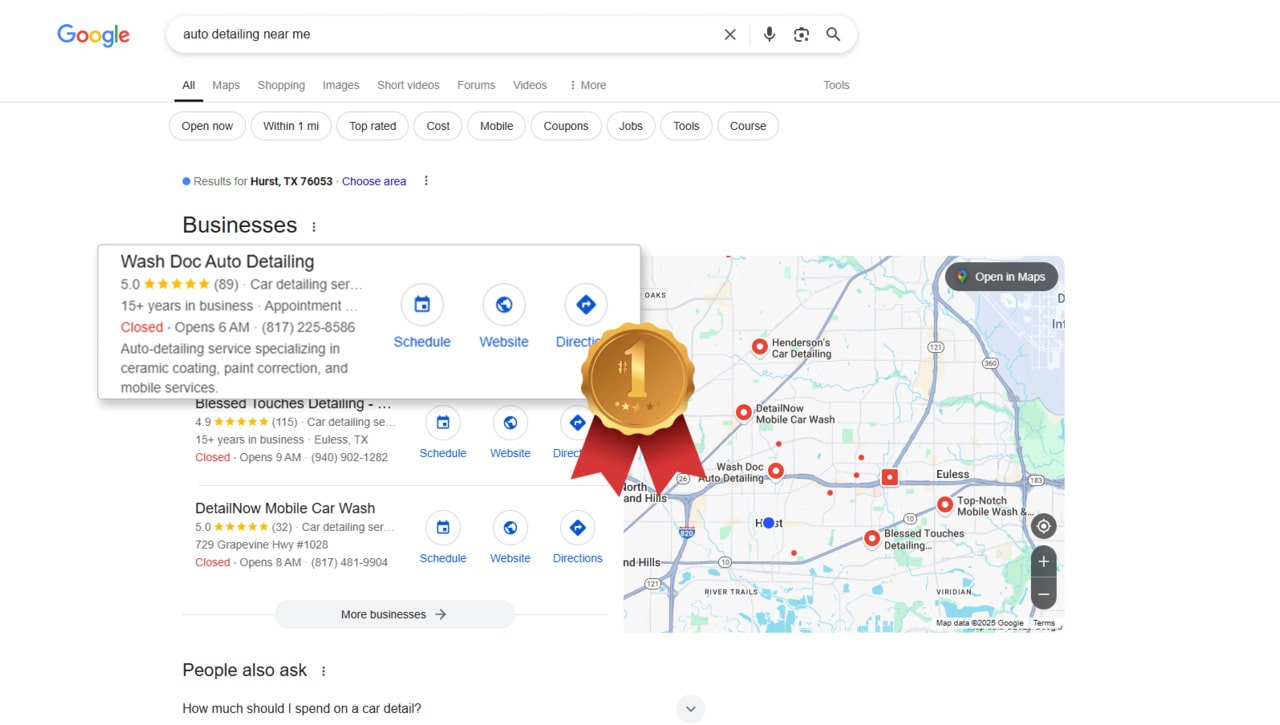Open Blessed Touches Detailing listing title

point(293,404)
